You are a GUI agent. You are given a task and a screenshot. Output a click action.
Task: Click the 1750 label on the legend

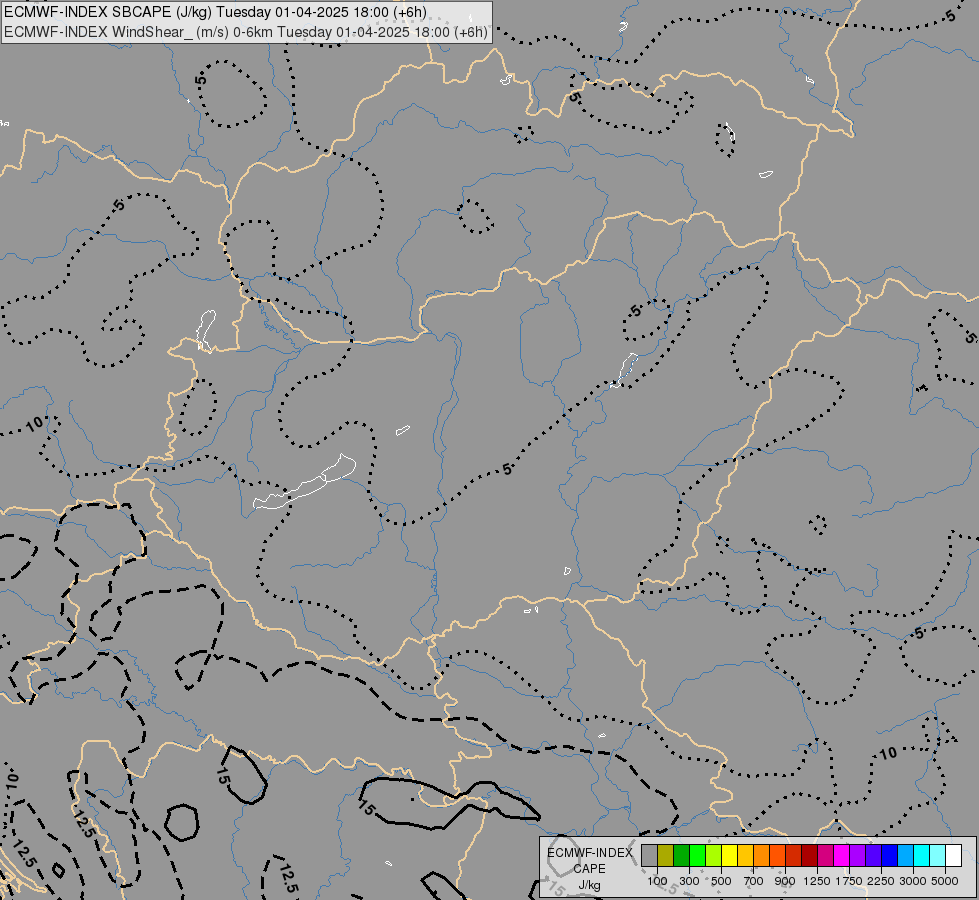849,881
